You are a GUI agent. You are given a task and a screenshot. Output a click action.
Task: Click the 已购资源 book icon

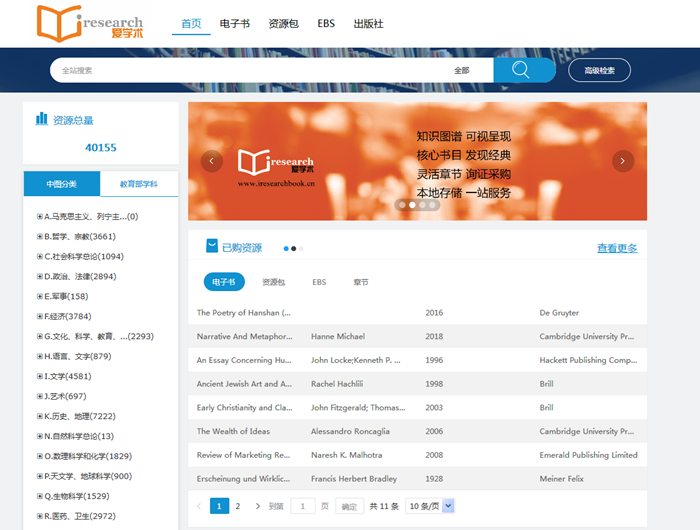coord(211,246)
